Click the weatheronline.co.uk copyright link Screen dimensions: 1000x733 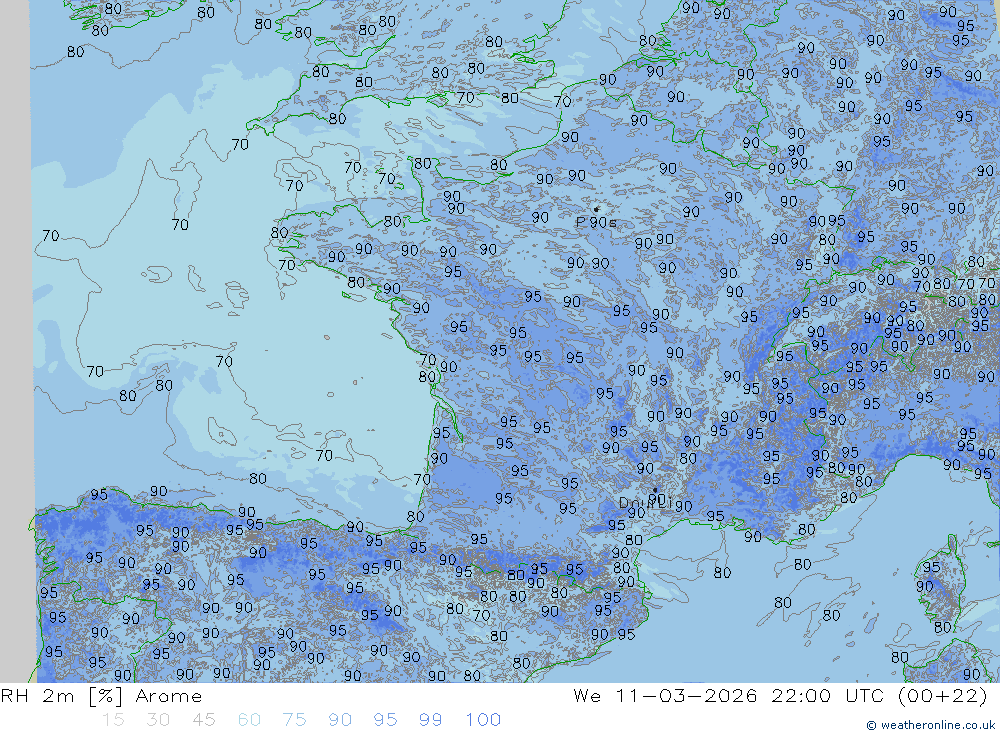(930, 725)
